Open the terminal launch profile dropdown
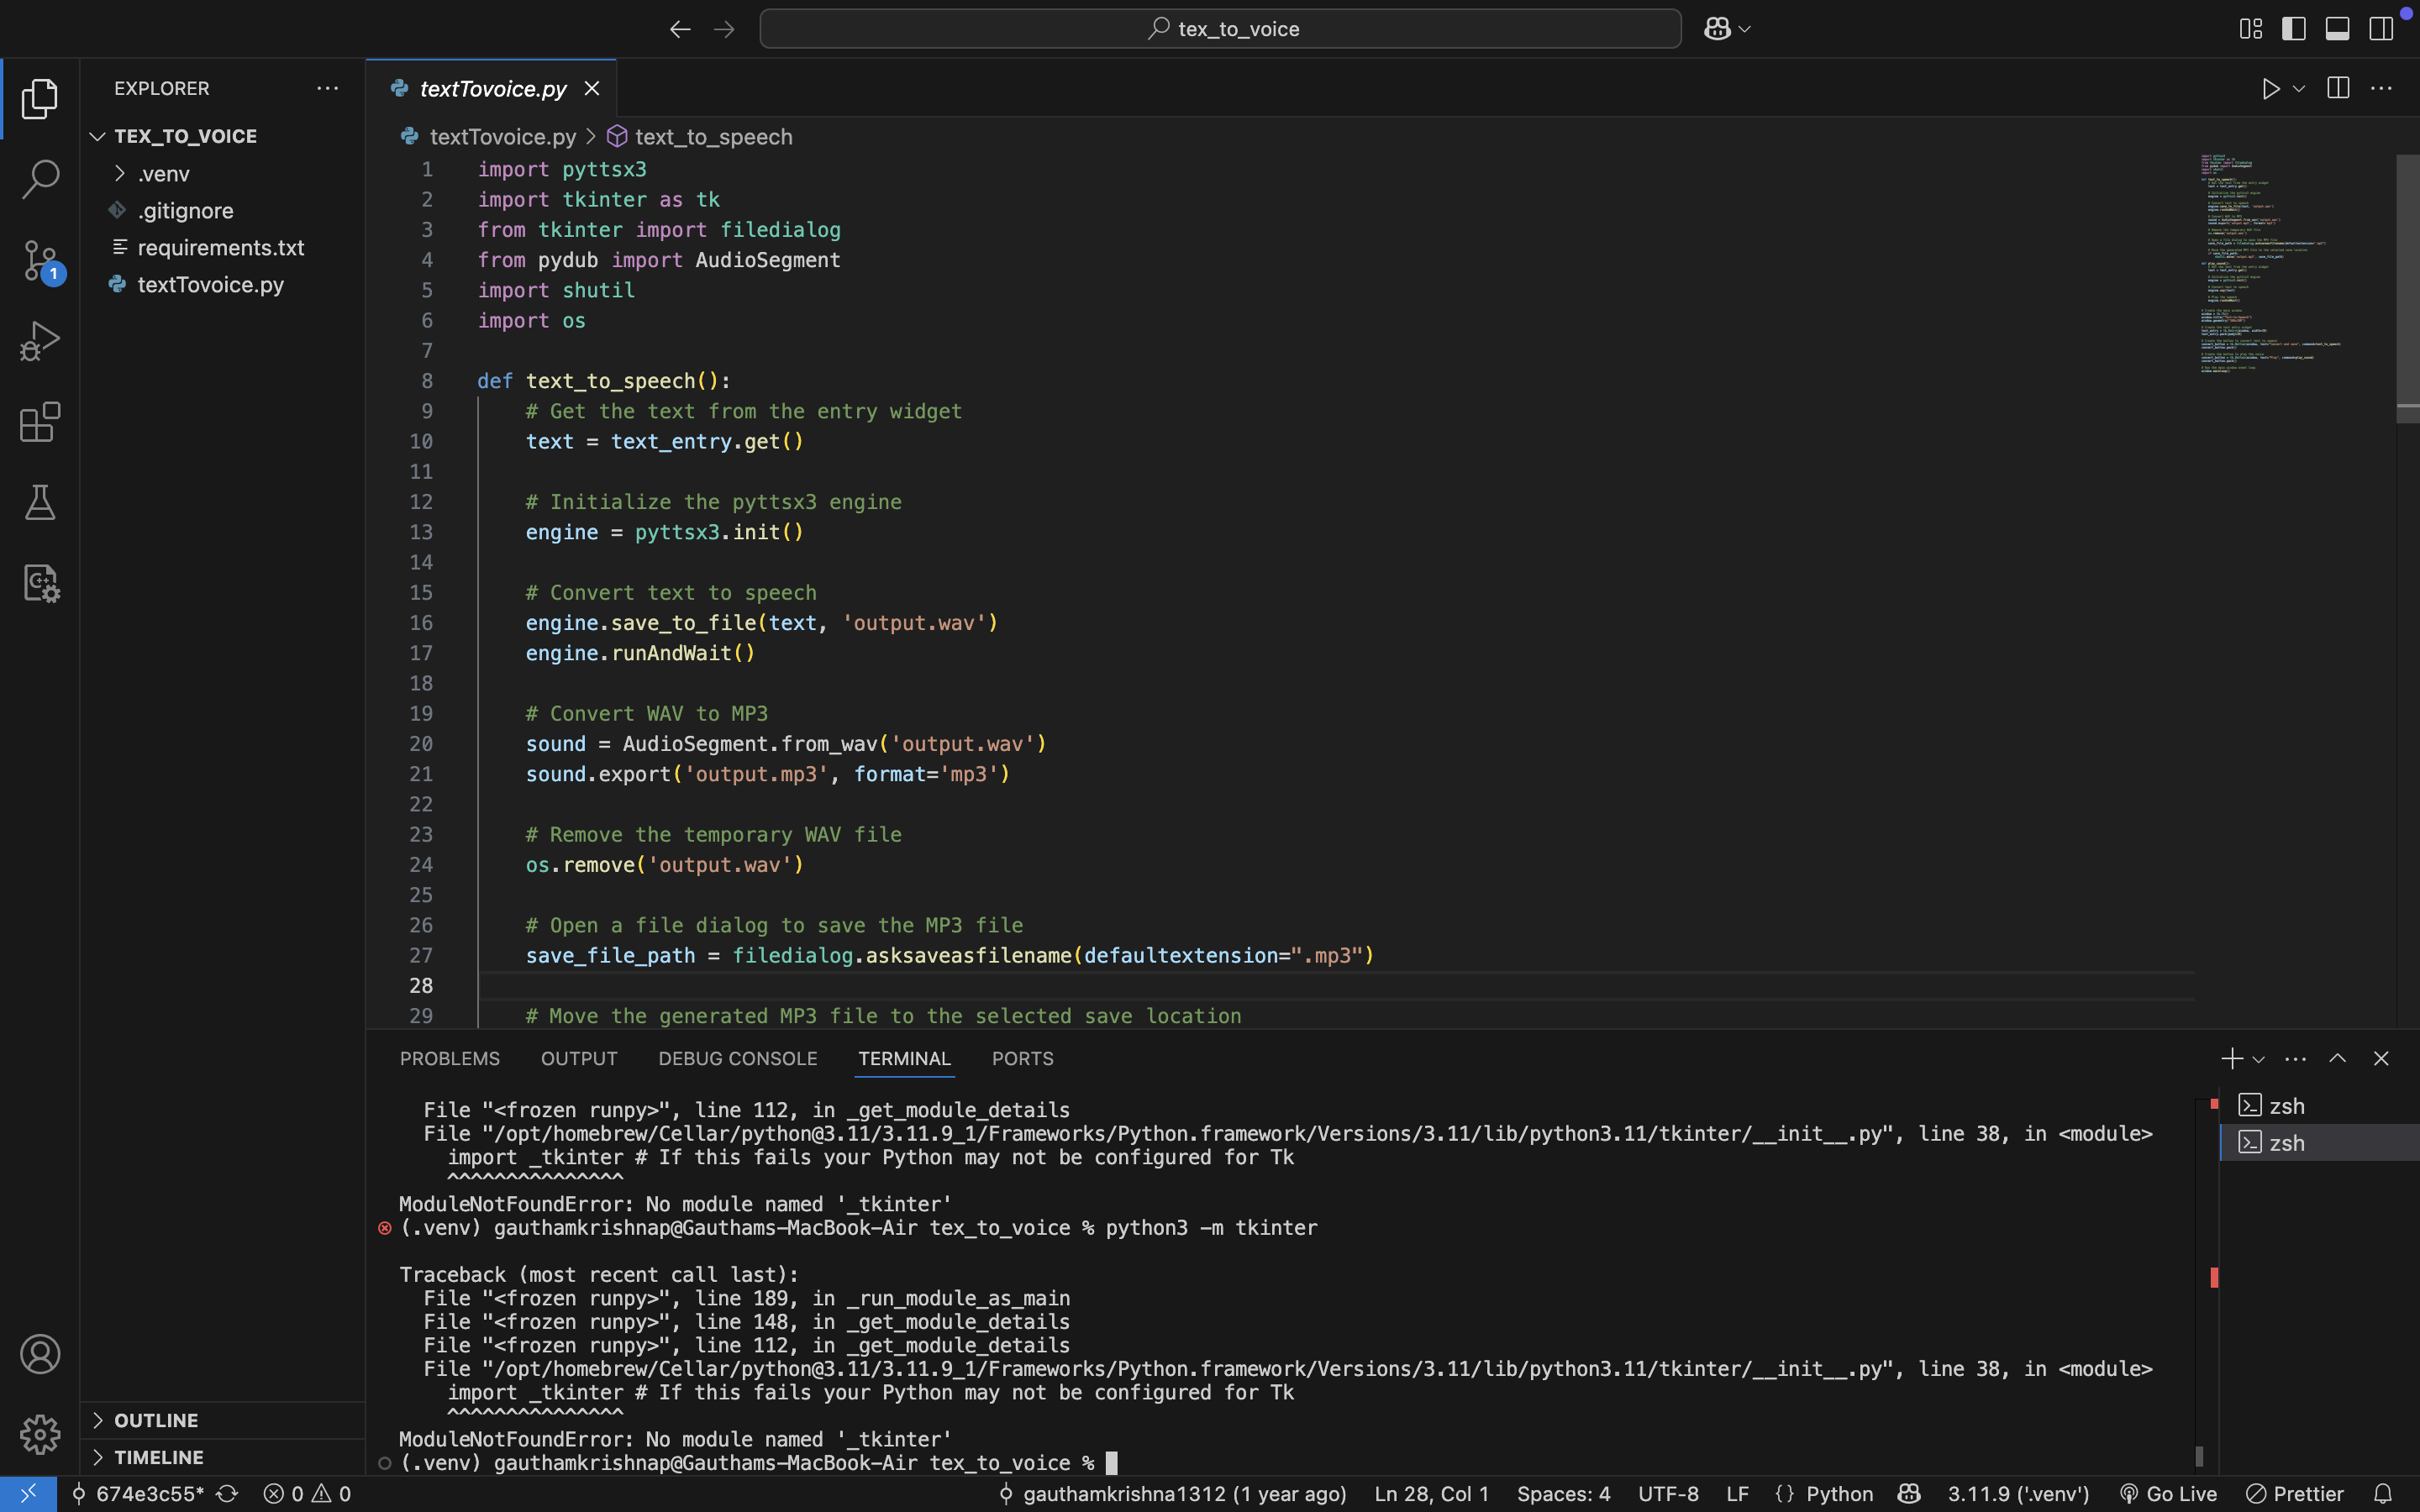 pyautogui.click(x=2258, y=1059)
